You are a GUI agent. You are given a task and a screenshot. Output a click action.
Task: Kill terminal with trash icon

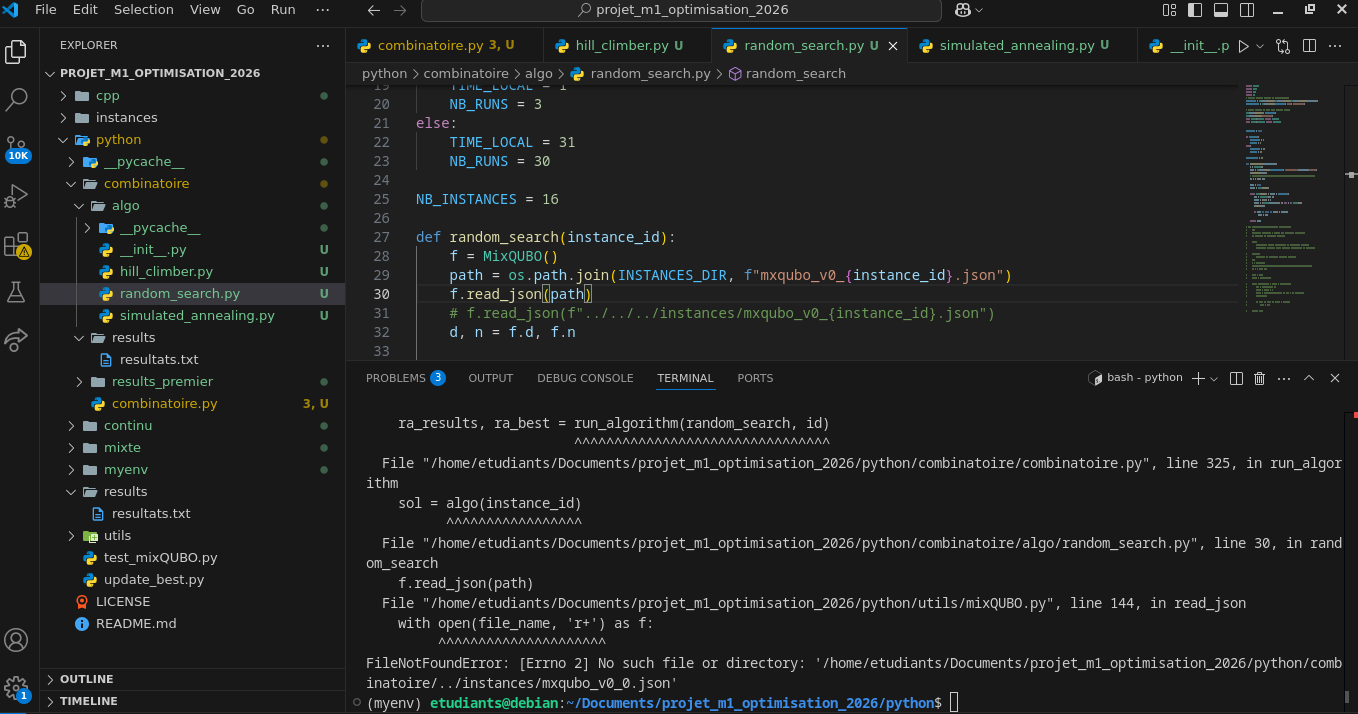click(1260, 378)
